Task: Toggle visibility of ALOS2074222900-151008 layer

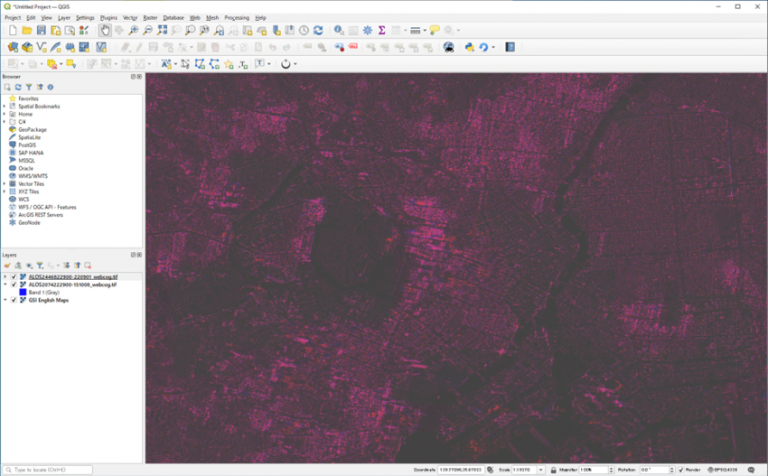Action: [14, 285]
